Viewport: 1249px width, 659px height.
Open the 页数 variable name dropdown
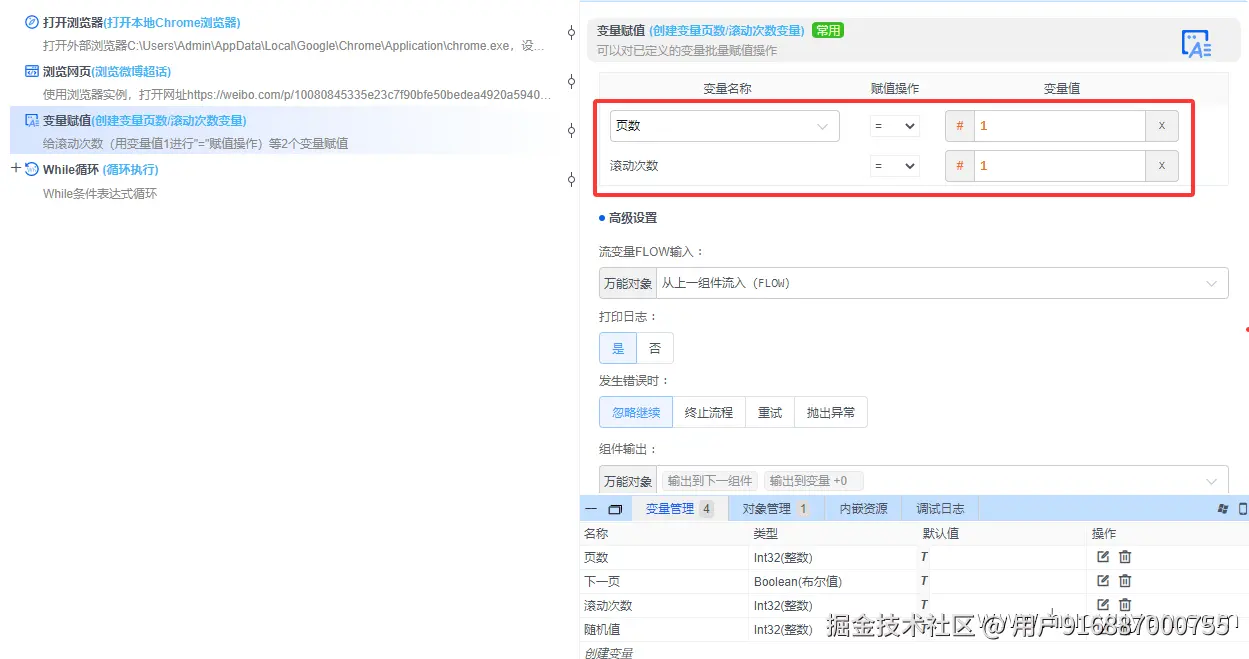[x=725, y=126]
